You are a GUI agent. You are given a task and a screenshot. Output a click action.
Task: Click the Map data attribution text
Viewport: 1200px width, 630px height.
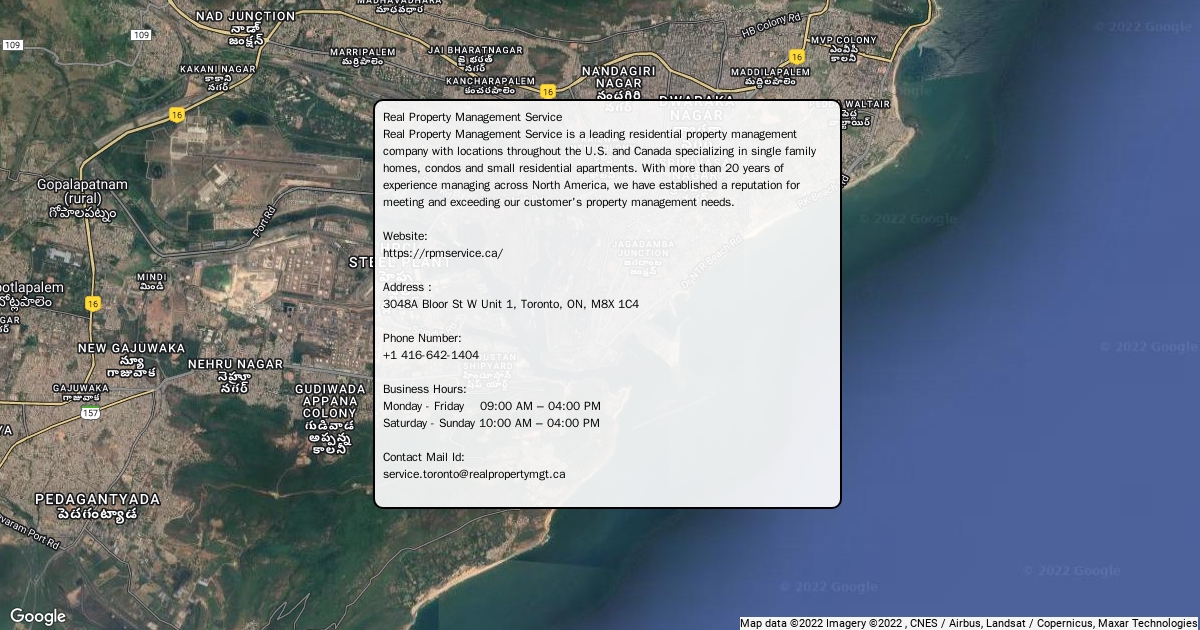pyautogui.click(x=968, y=623)
